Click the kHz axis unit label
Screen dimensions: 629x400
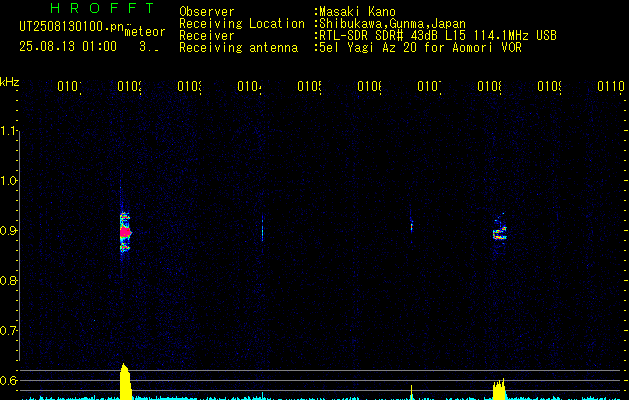coord(9,82)
